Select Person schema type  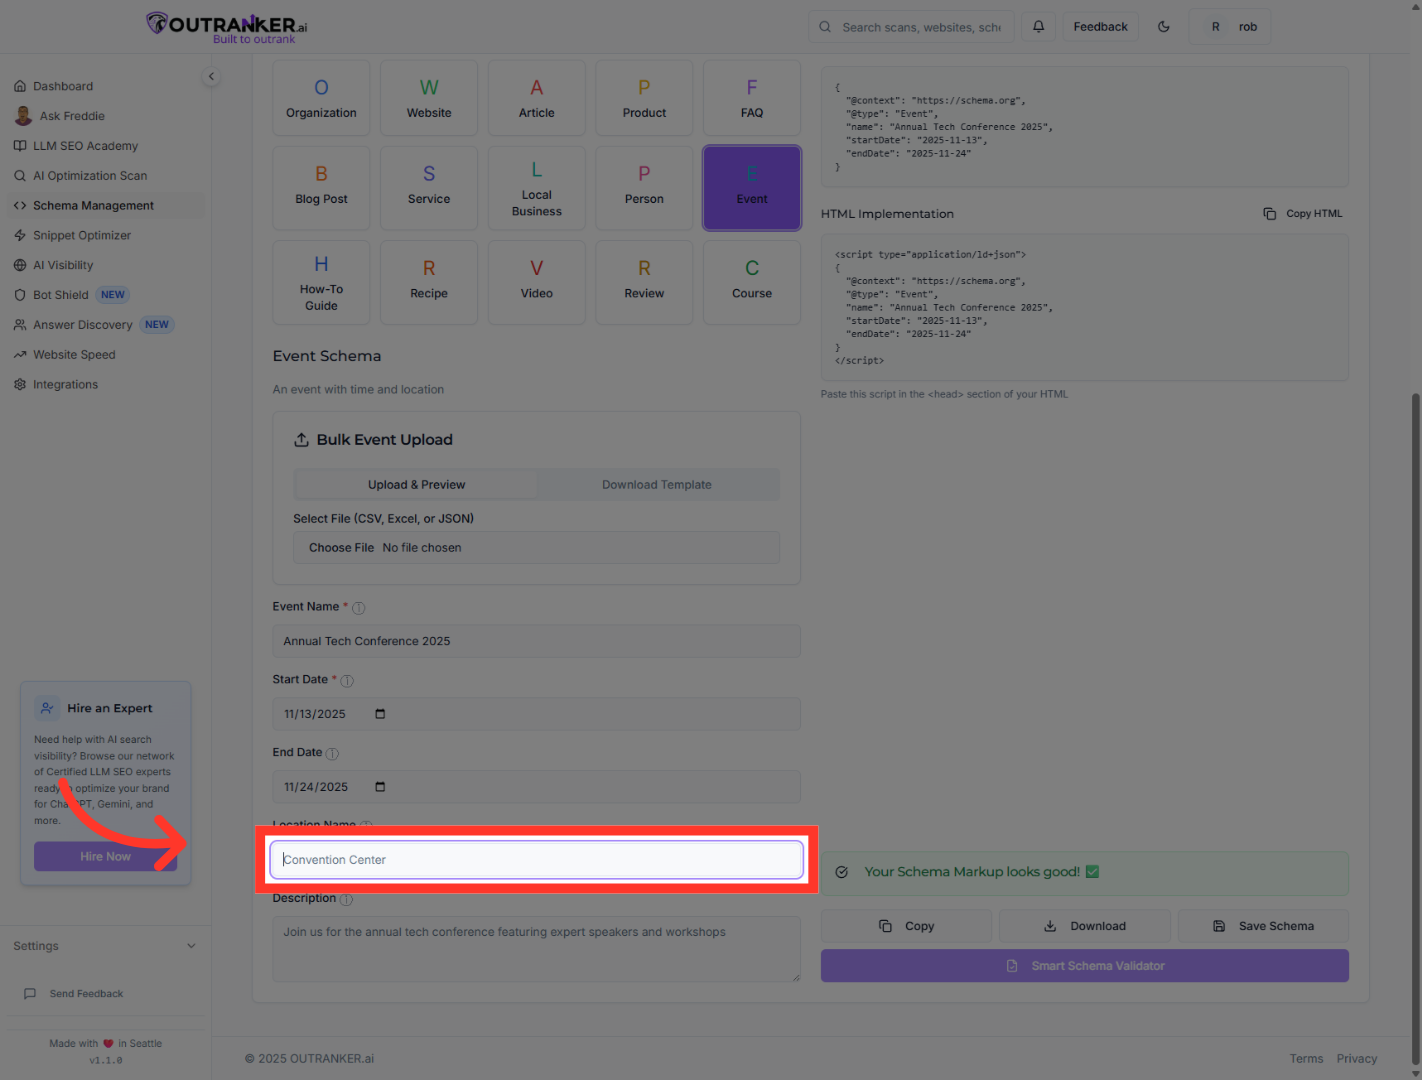coord(644,188)
